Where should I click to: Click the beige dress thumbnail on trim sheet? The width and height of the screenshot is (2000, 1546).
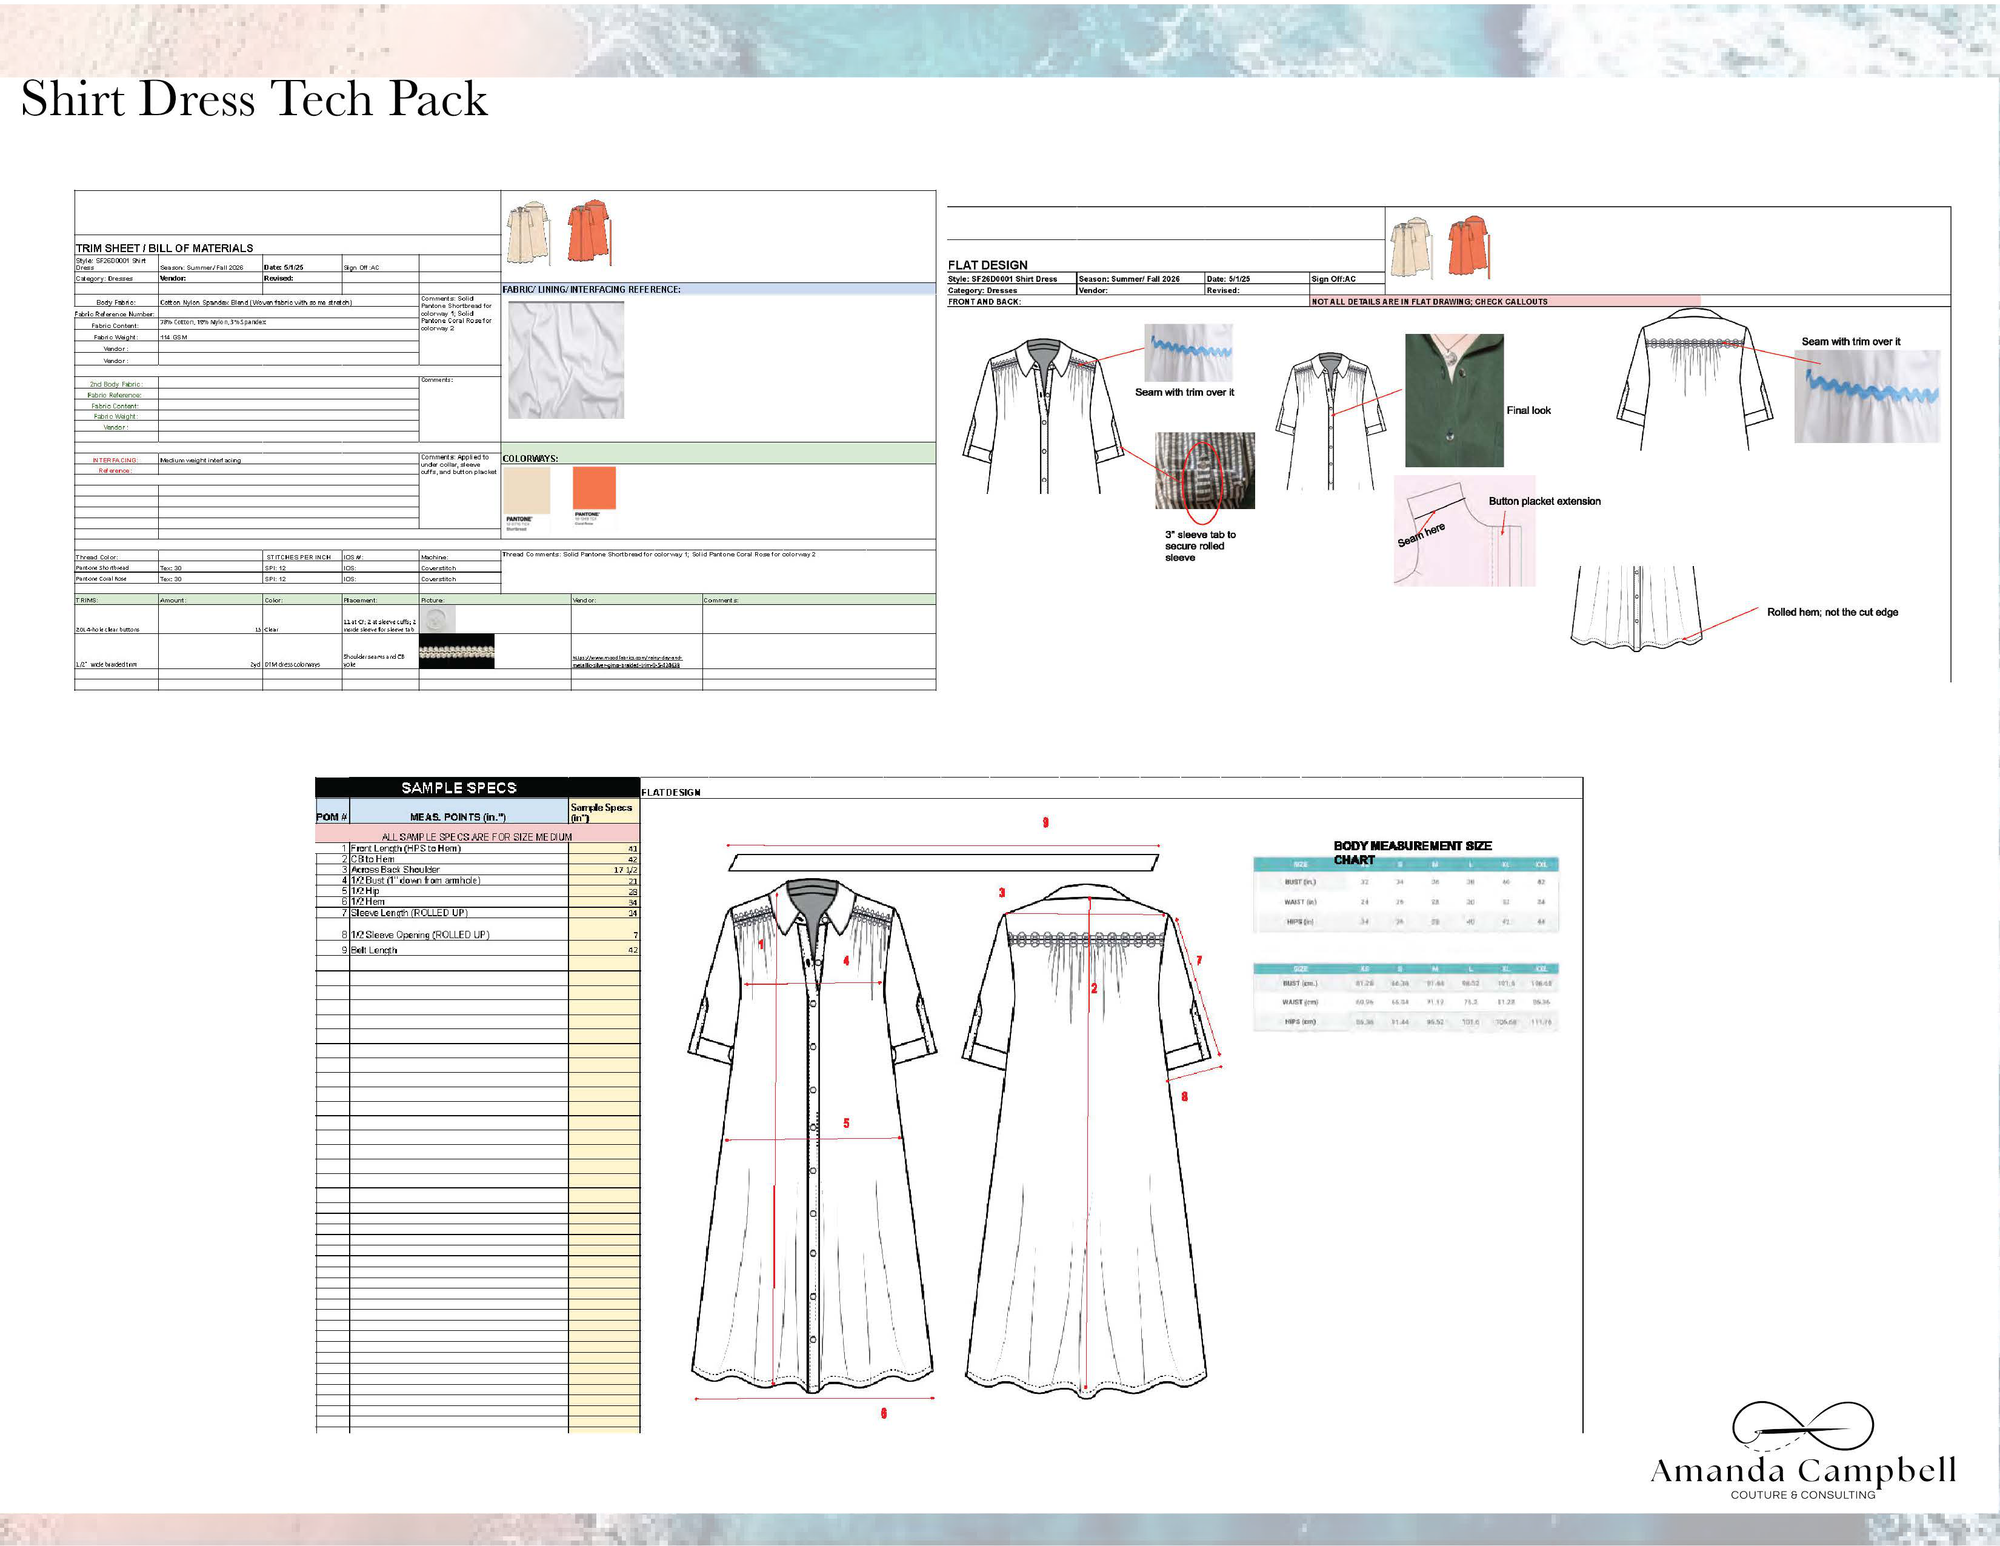(x=528, y=232)
